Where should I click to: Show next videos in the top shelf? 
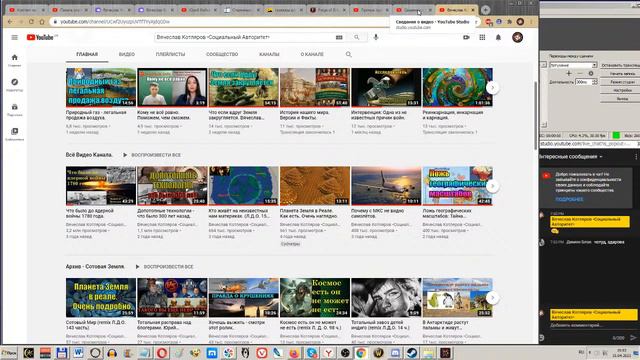pos(493,87)
